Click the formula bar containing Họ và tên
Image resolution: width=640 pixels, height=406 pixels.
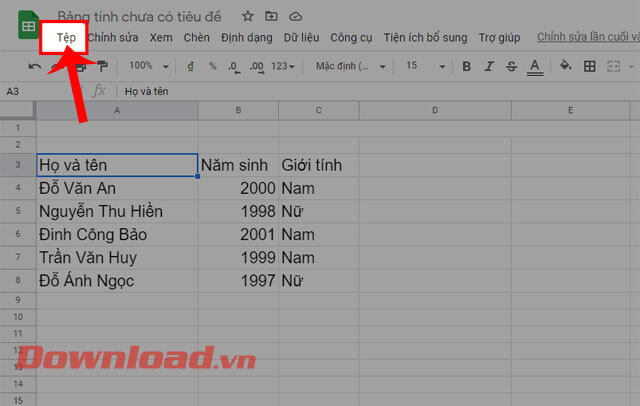click(376, 91)
